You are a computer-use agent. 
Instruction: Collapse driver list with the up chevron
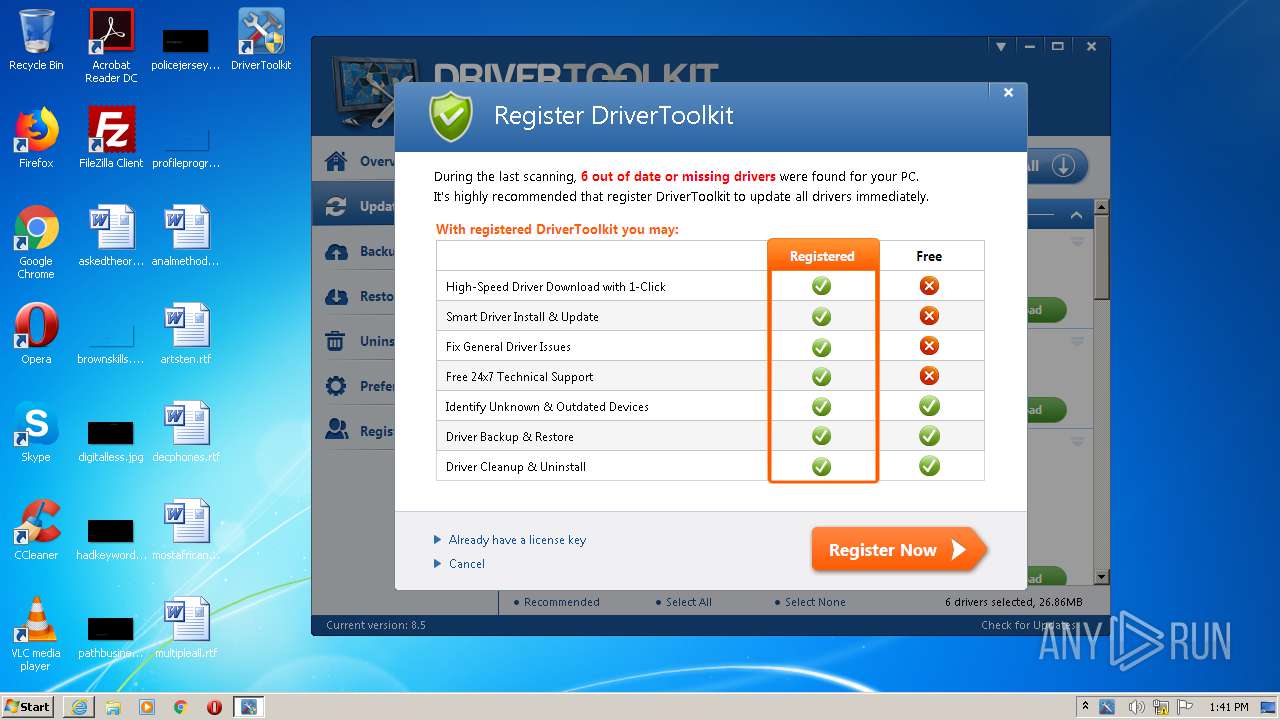click(1076, 215)
